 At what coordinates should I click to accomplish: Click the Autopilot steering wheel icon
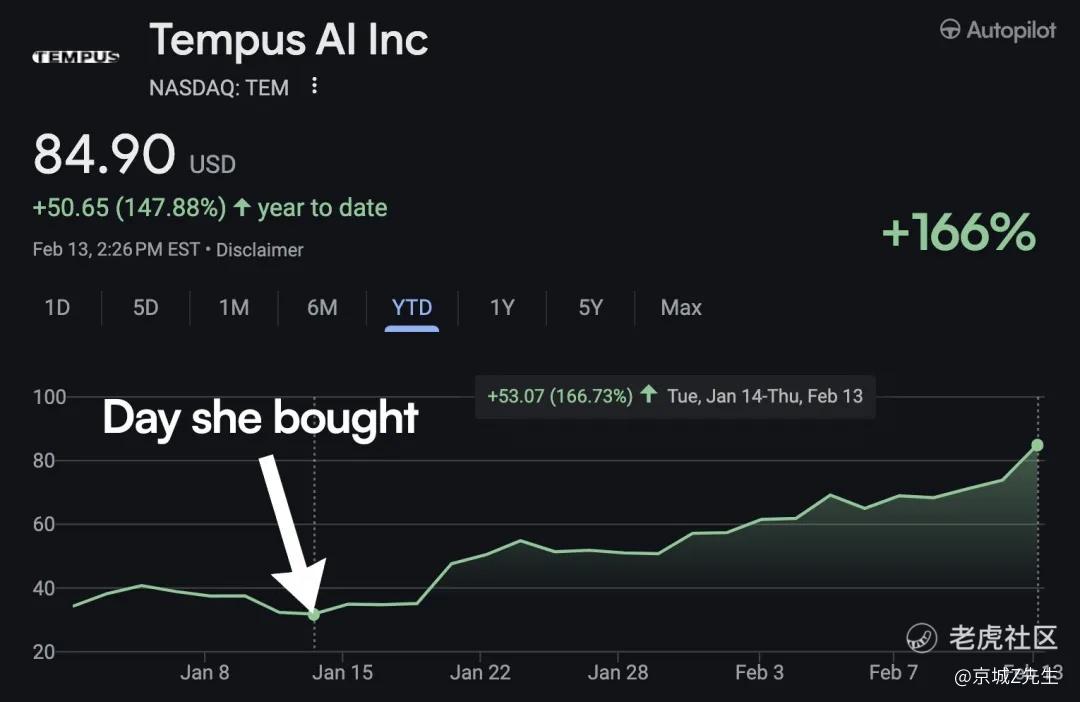click(950, 30)
